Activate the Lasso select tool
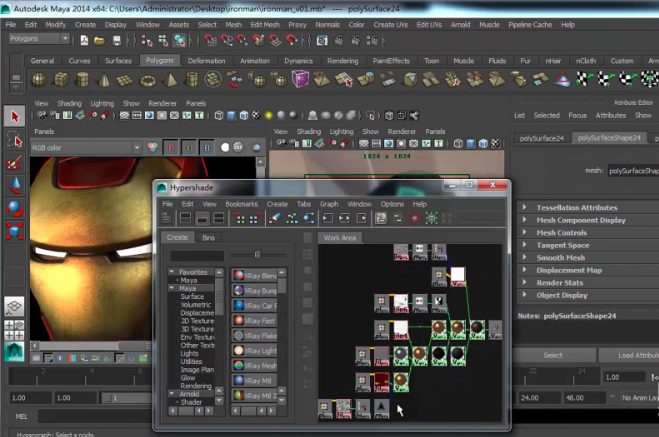This screenshot has width=659, height=437. pos(15,139)
